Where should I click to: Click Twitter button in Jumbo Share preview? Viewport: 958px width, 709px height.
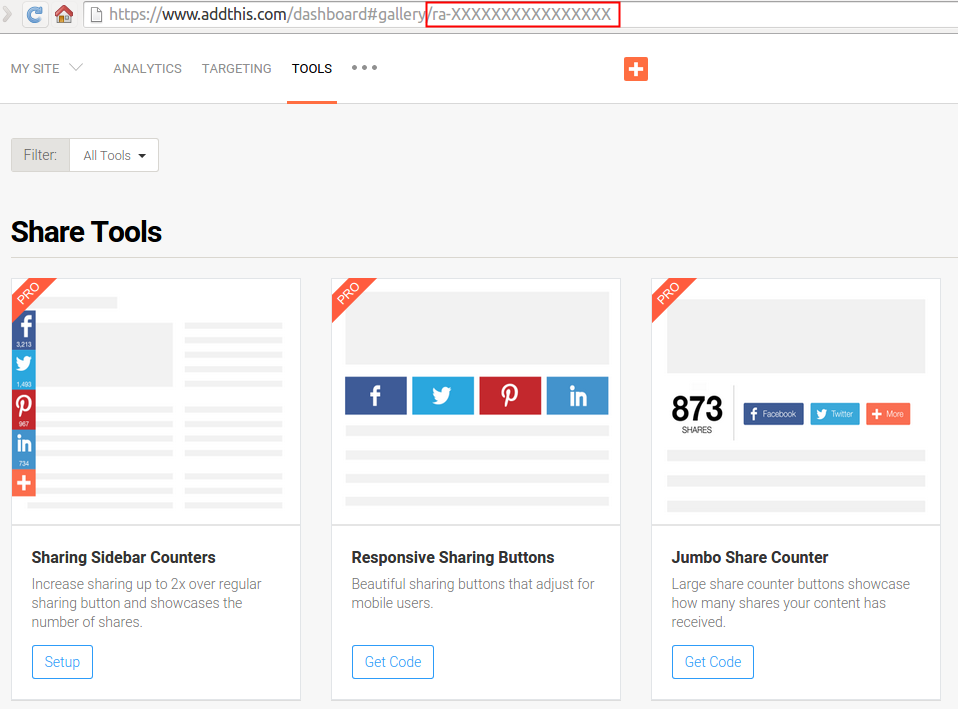pos(835,414)
